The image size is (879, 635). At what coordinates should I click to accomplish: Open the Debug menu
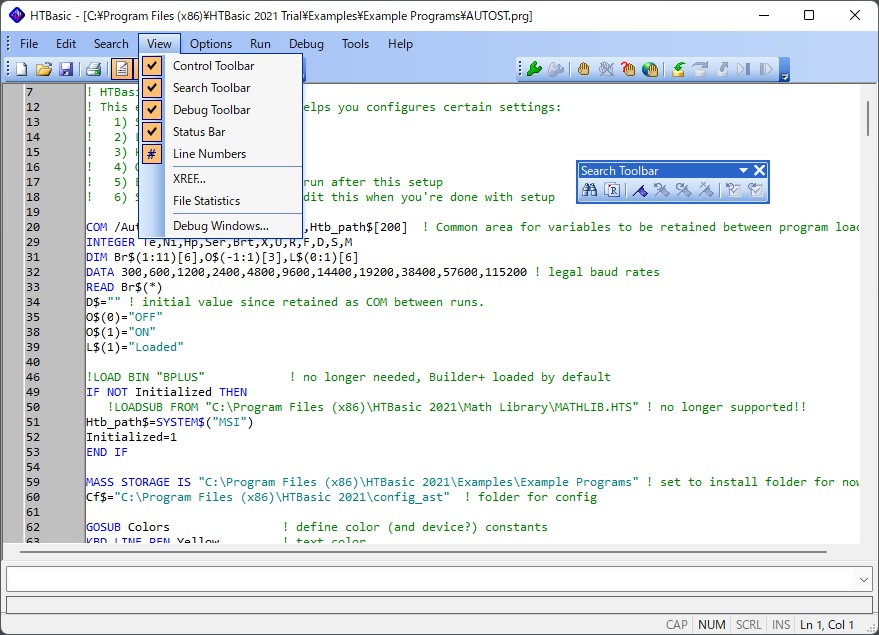[306, 44]
